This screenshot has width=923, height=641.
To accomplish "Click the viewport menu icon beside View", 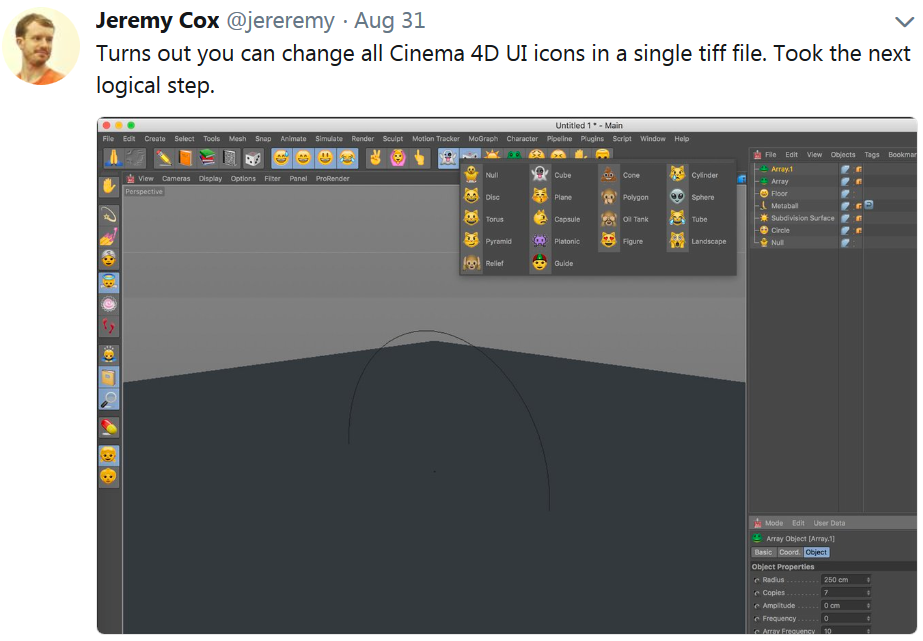I will tap(131, 178).
